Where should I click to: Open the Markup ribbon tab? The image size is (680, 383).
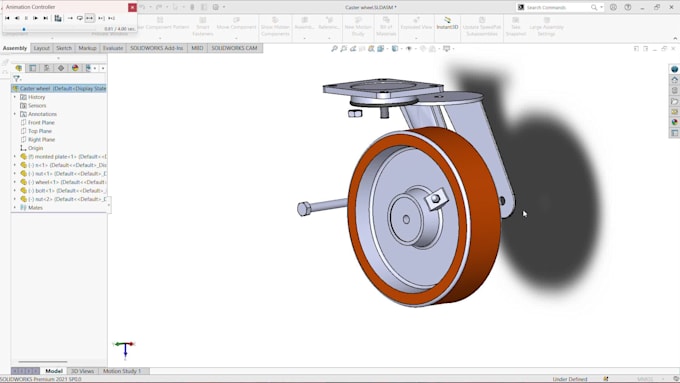[x=87, y=48]
